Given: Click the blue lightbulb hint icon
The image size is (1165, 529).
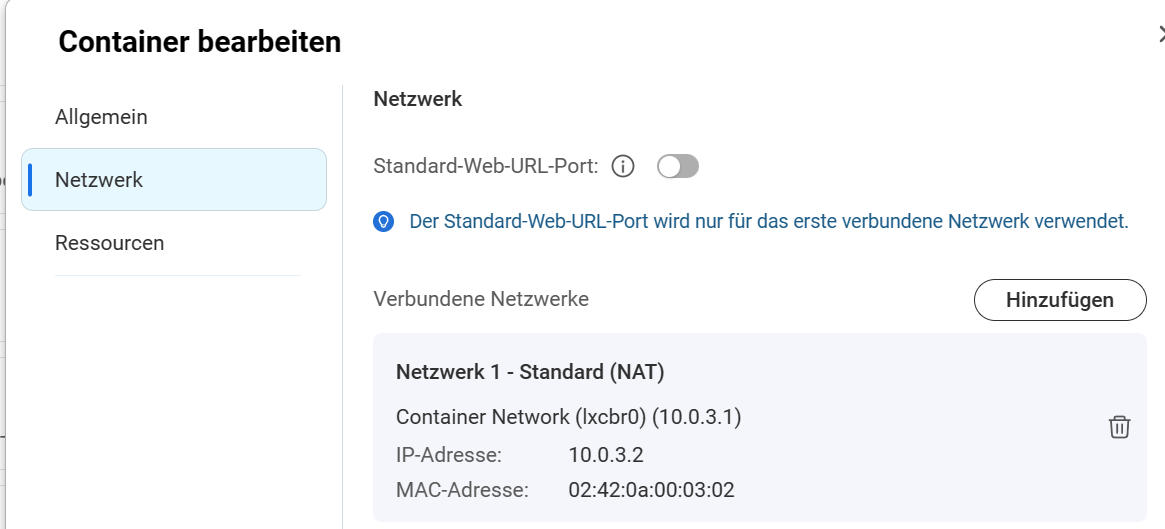Looking at the screenshot, I should point(383,222).
